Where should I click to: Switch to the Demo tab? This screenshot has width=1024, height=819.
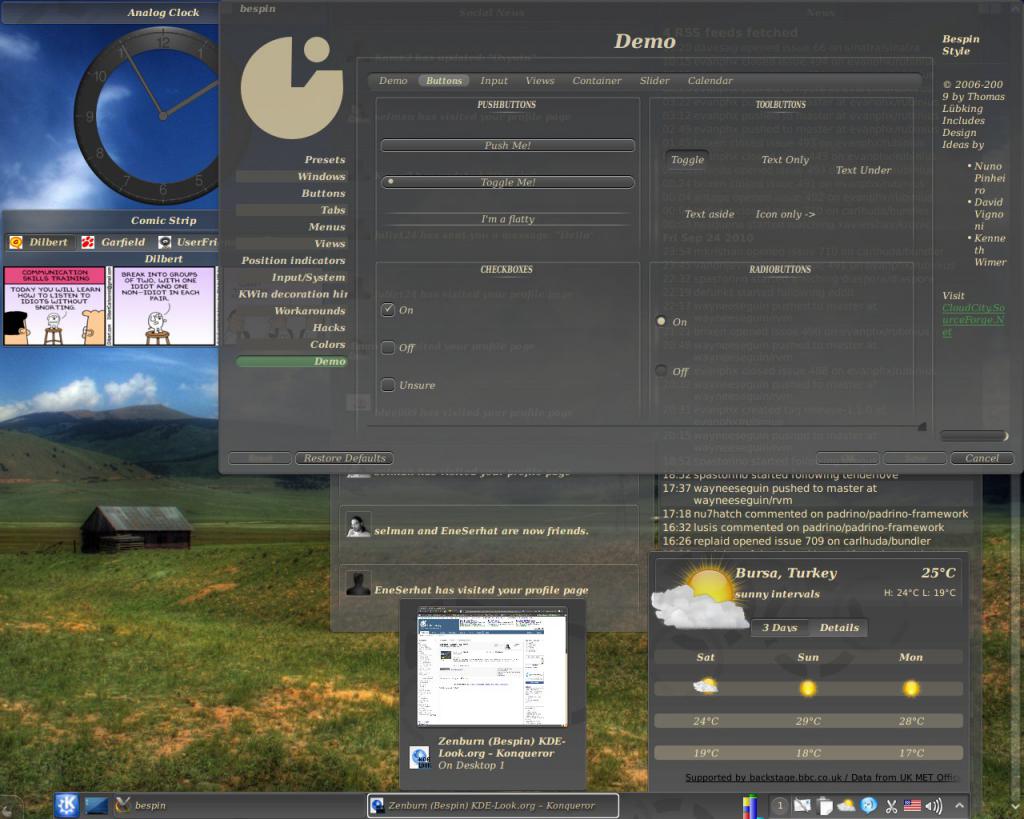pos(393,80)
